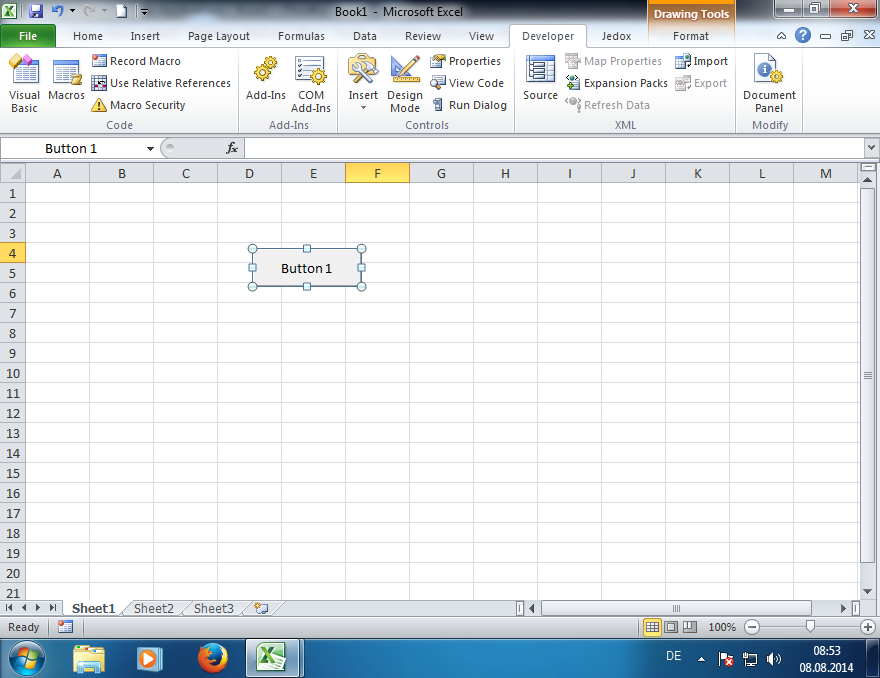Open the undo history dropdown arrow

[72, 11]
